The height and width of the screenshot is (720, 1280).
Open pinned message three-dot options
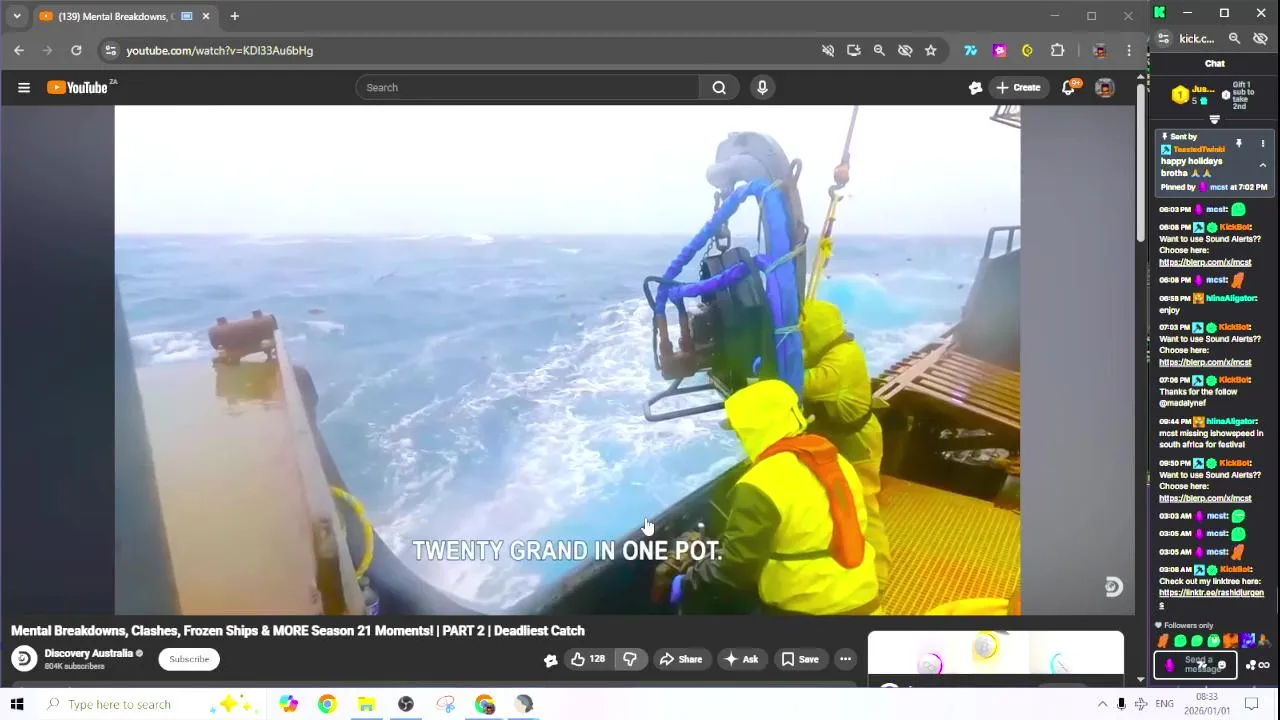1262,144
